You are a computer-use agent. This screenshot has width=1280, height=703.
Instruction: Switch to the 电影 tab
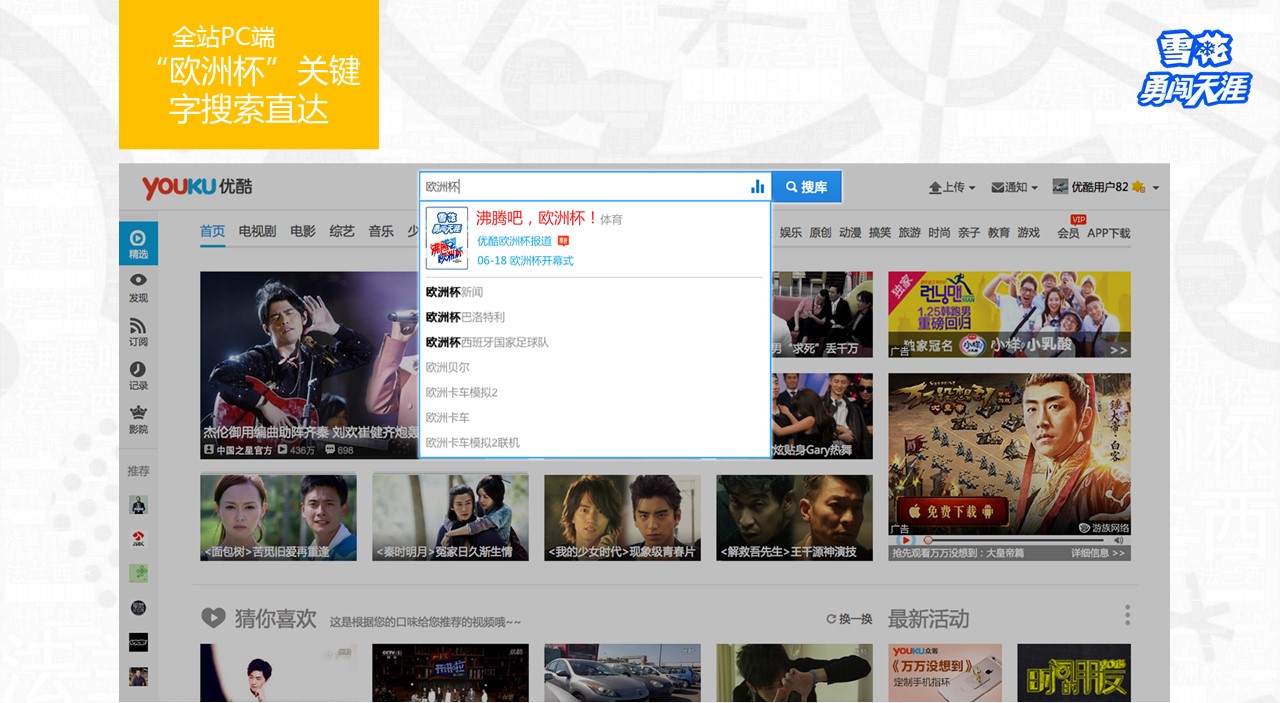[303, 232]
